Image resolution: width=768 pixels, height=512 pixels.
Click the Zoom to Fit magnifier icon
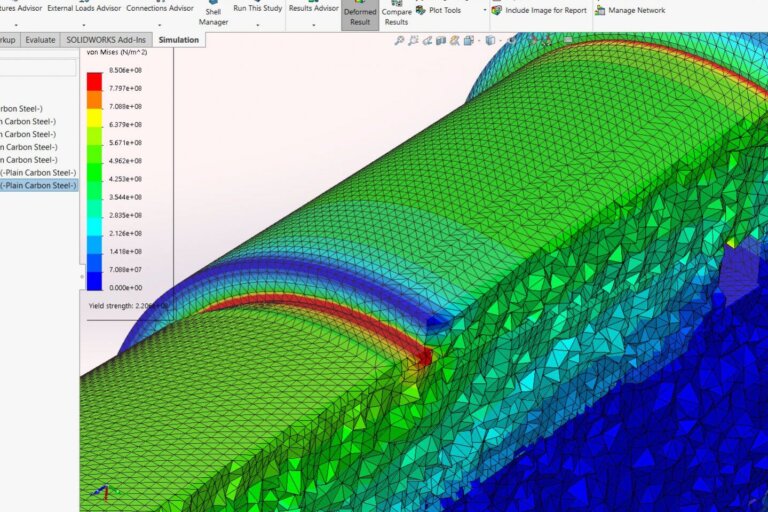coord(399,41)
